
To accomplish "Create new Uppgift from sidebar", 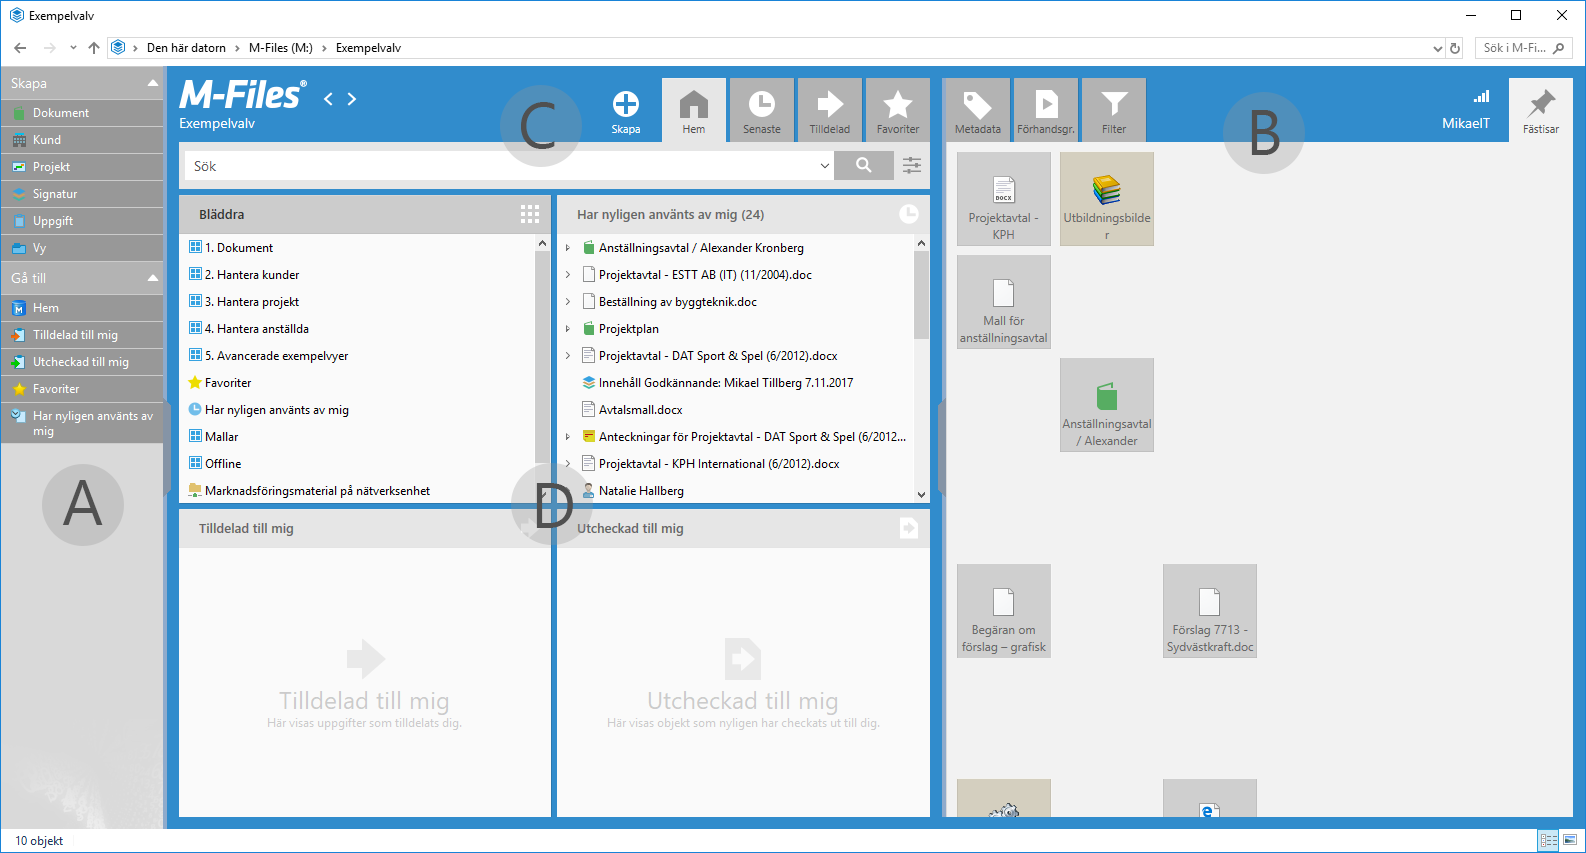I will tap(82, 221).
